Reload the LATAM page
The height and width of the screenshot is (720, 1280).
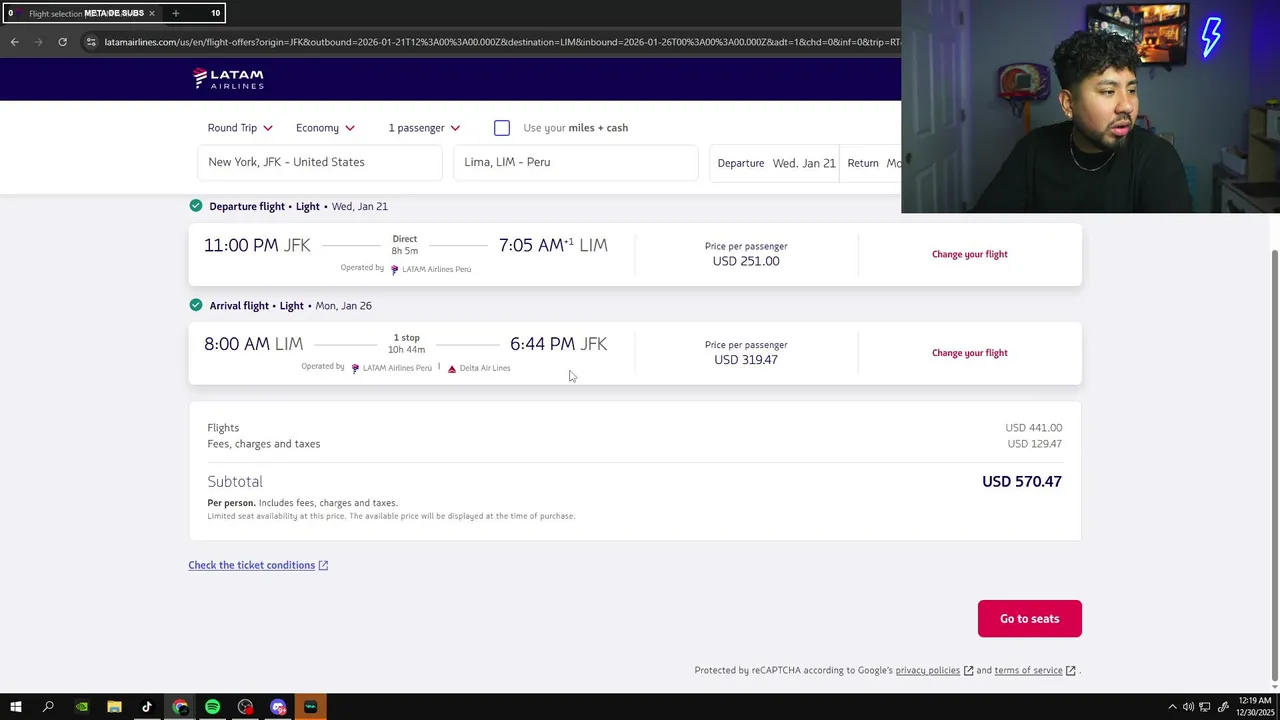coord(62,42)
